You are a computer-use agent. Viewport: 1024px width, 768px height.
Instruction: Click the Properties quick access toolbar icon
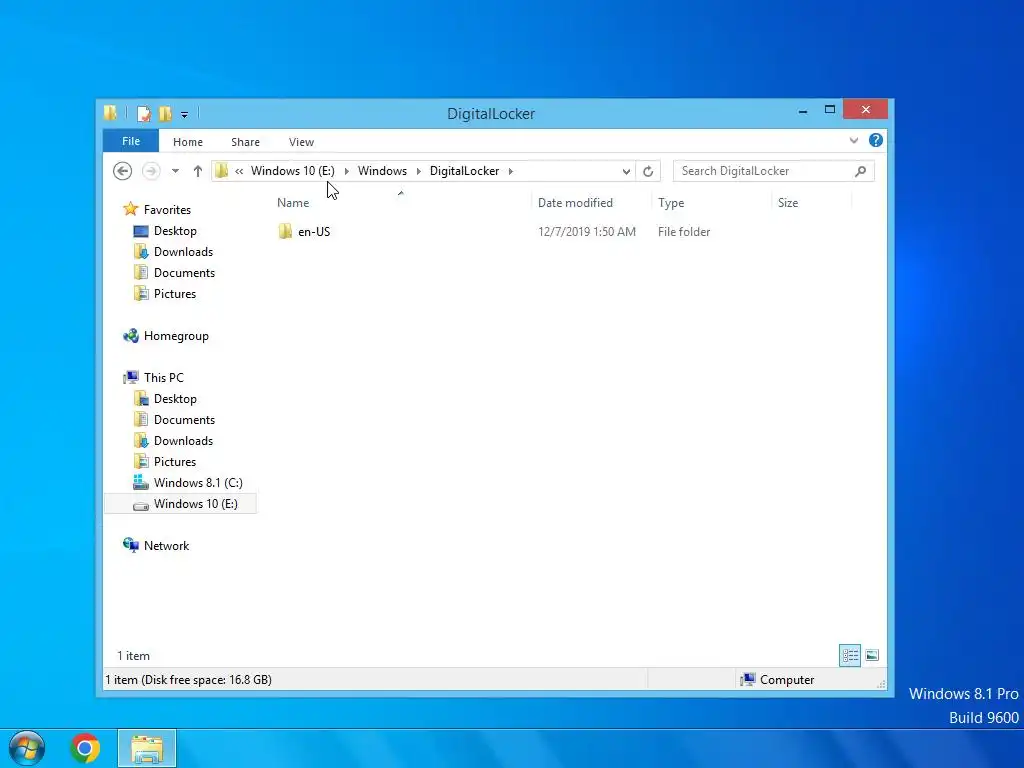(144, 114)
